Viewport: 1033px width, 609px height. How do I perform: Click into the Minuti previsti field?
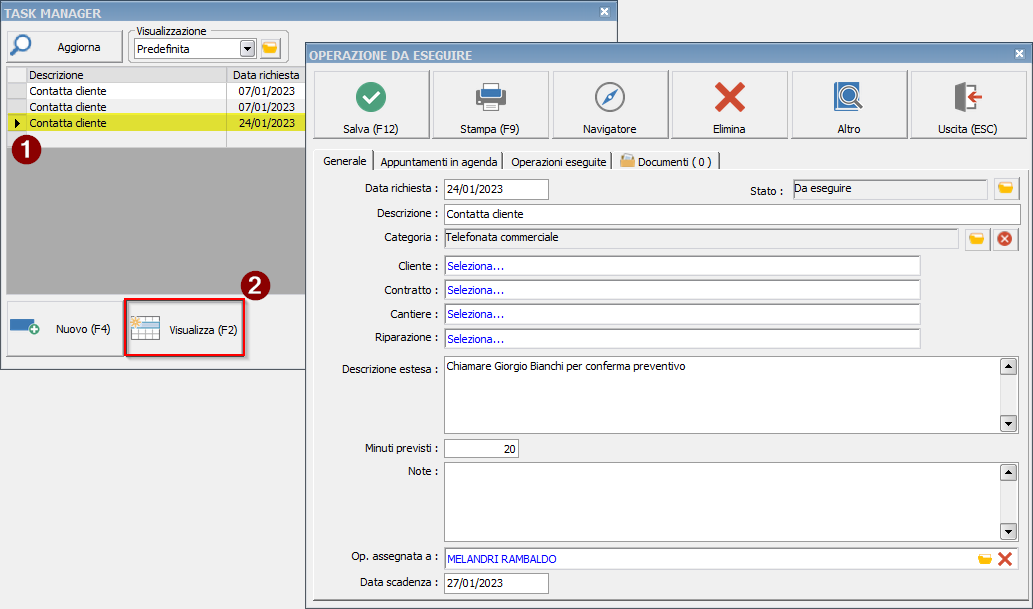pos(481,449)
